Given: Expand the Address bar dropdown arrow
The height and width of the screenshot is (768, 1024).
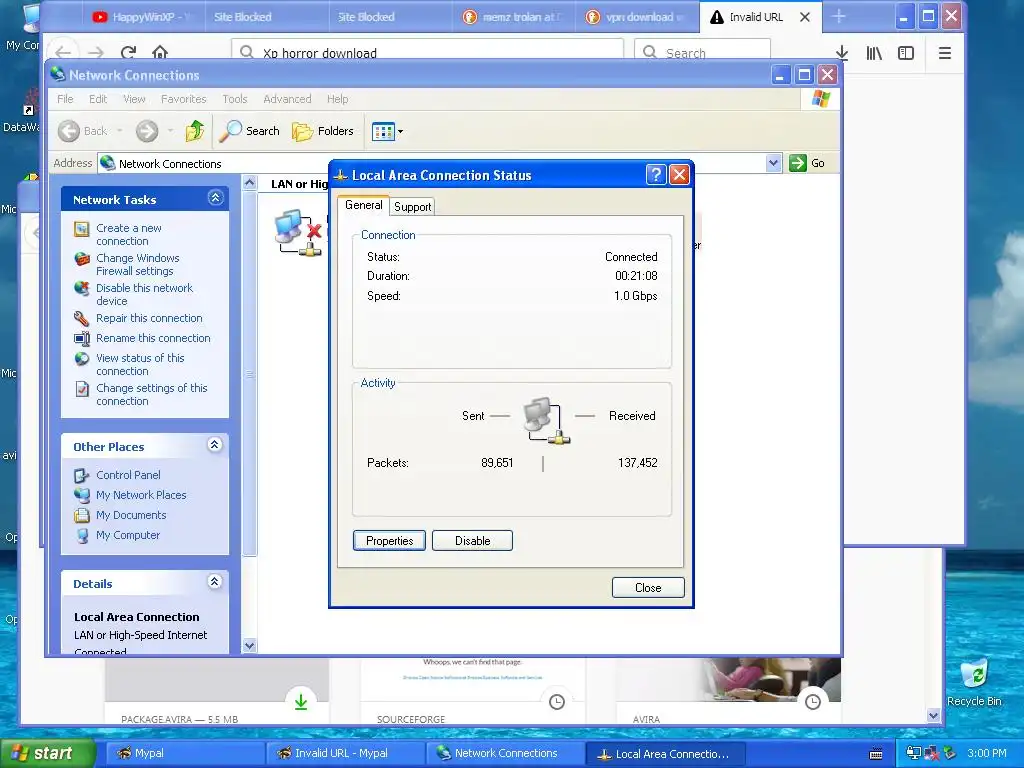Looking at the screenshot, I should 773,163.
